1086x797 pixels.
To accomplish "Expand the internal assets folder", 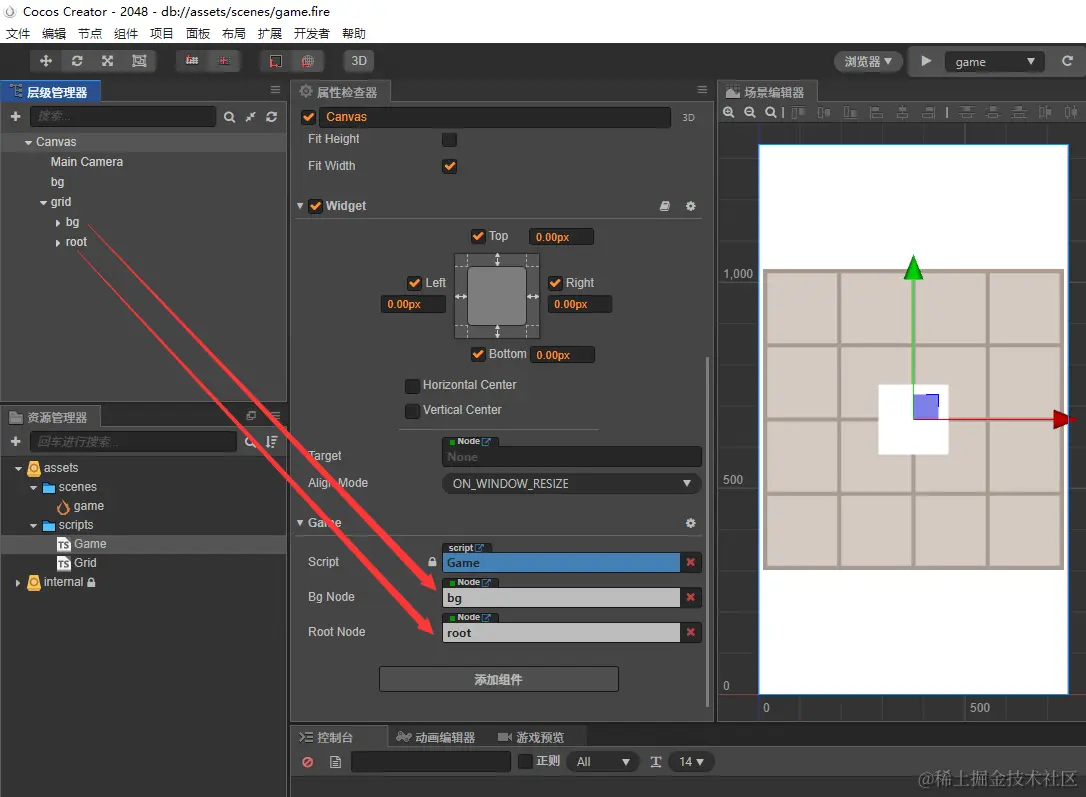I will pyautogui.click(x=17, y=583).
